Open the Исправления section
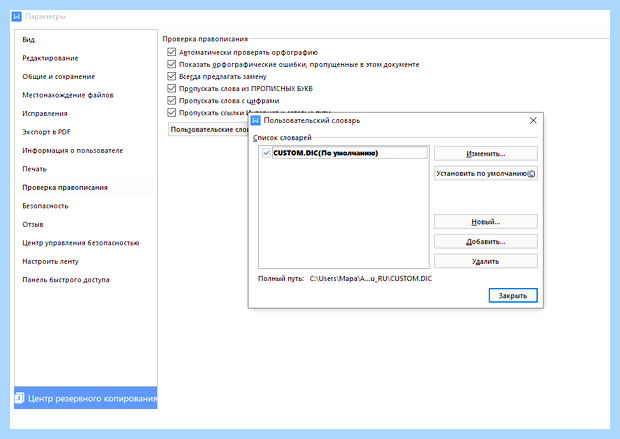This screenshot has width=620, height=439. [45, 114]
